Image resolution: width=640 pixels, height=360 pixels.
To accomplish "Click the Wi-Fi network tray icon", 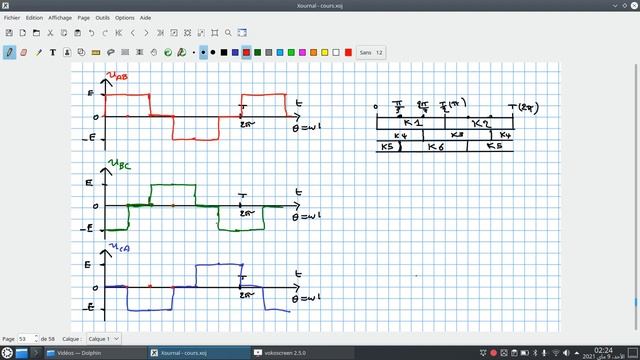I will pyautogui.click(x=556, y=353).
